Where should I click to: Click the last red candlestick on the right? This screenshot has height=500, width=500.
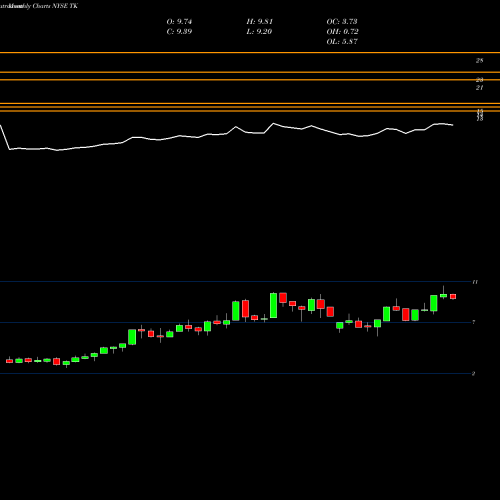point(453,296)
